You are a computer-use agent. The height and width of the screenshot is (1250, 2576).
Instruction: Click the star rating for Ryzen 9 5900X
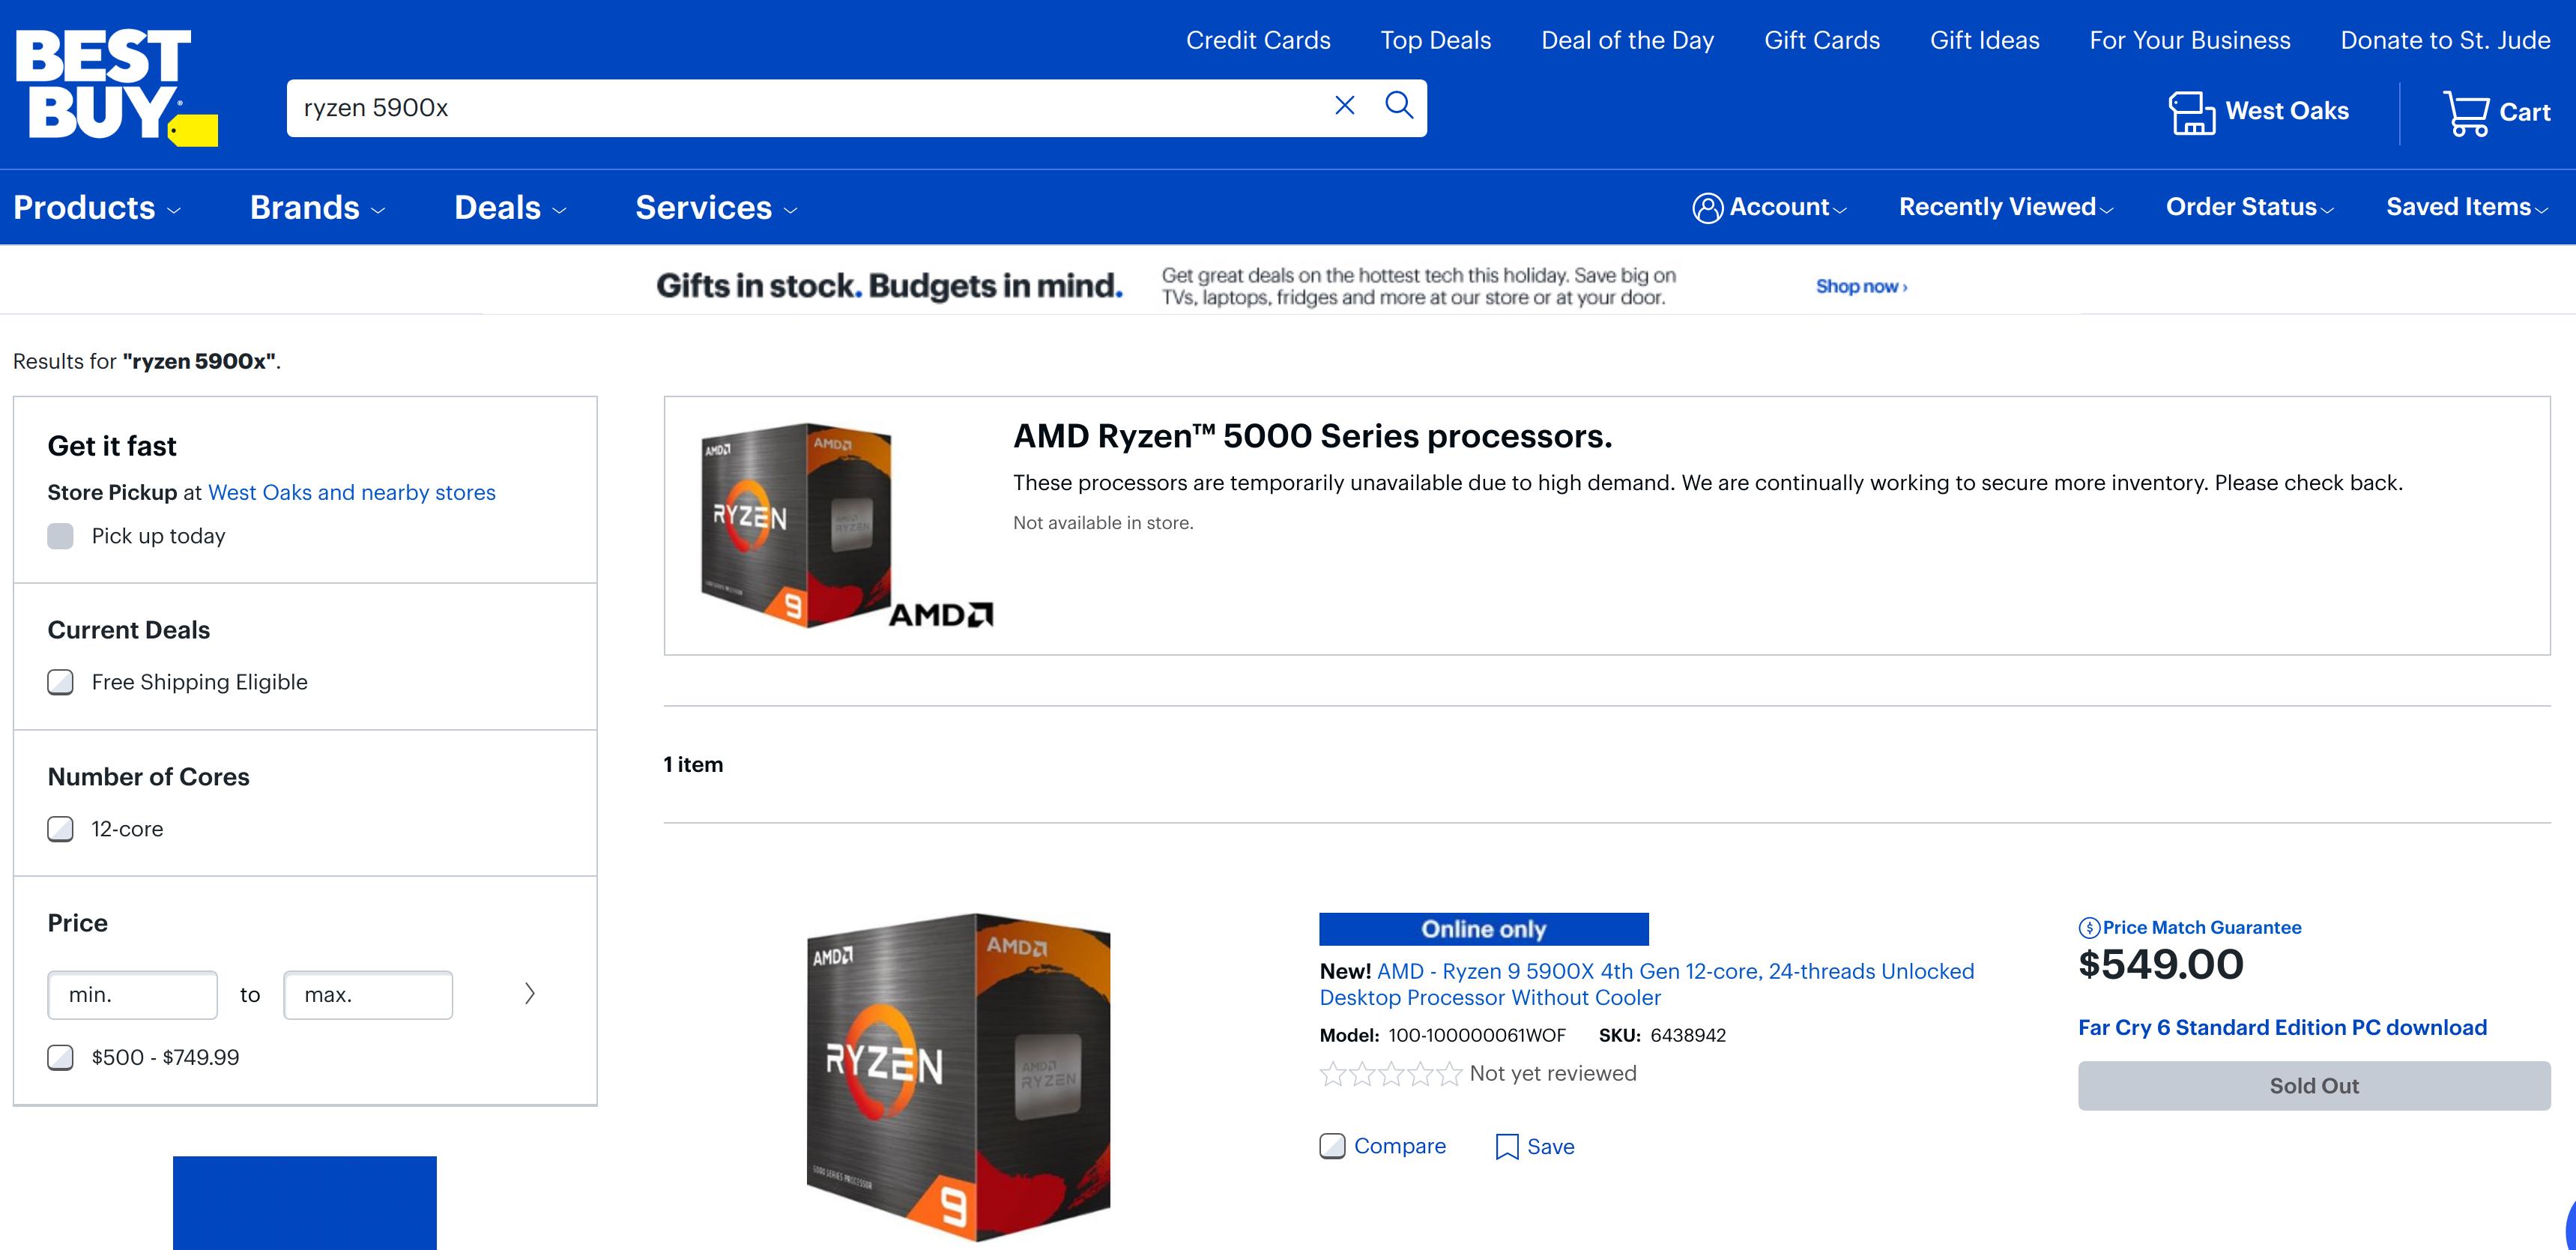[x=1391, y=1074]
